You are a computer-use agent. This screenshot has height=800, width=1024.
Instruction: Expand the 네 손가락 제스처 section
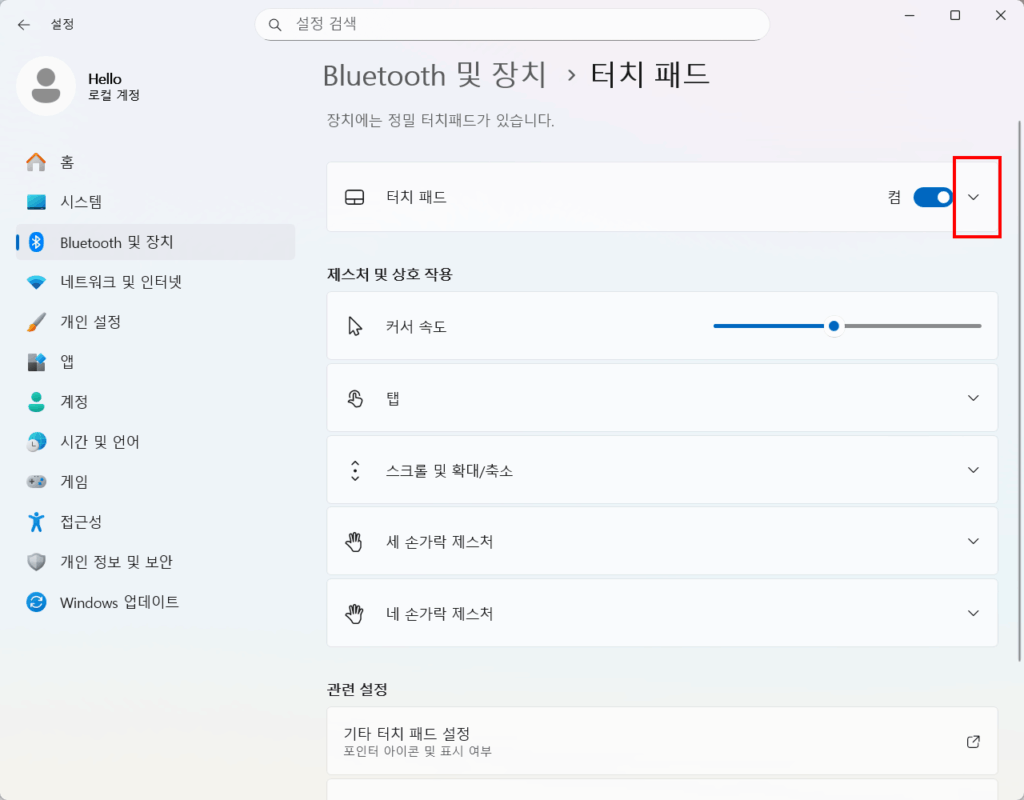pos(974,613)
